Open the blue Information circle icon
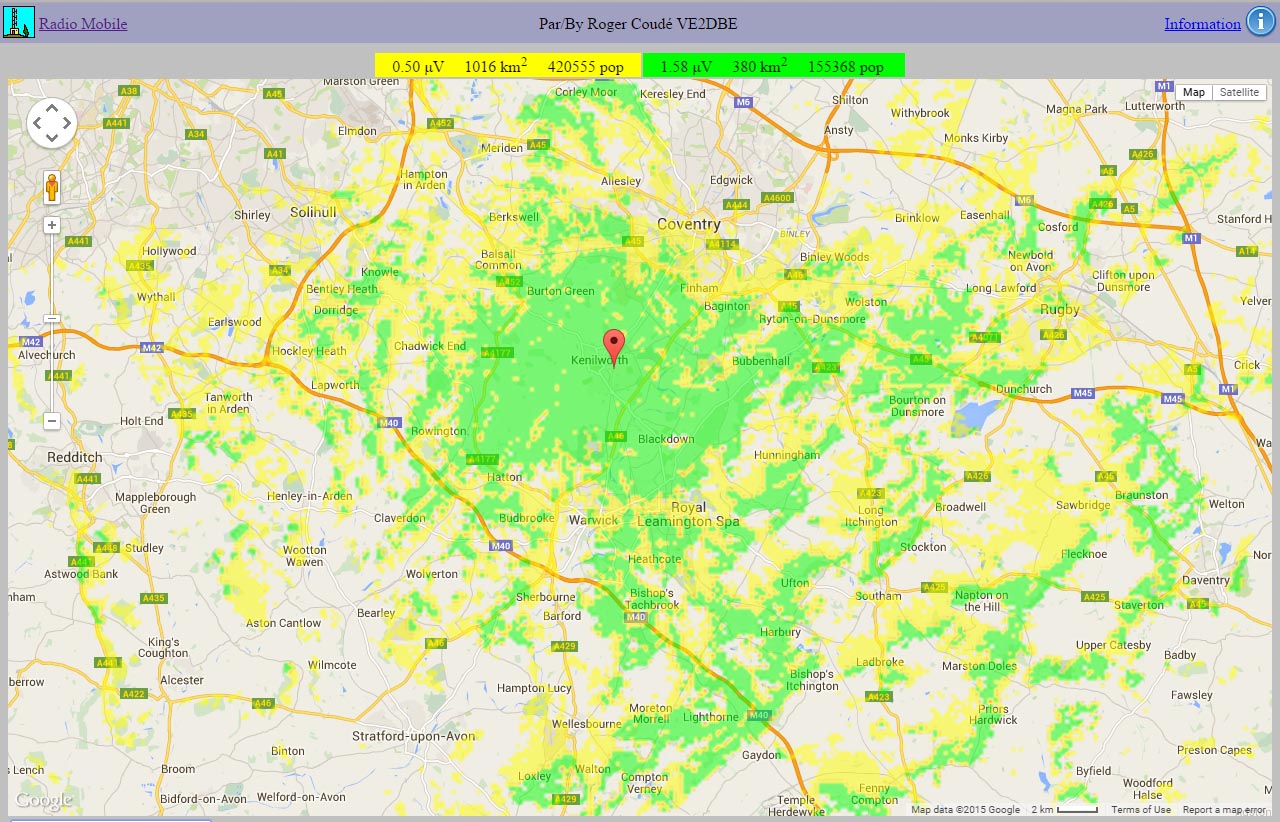This screenshot has width=1280, height=822. pyautogui.click(x=1259, y=22)
